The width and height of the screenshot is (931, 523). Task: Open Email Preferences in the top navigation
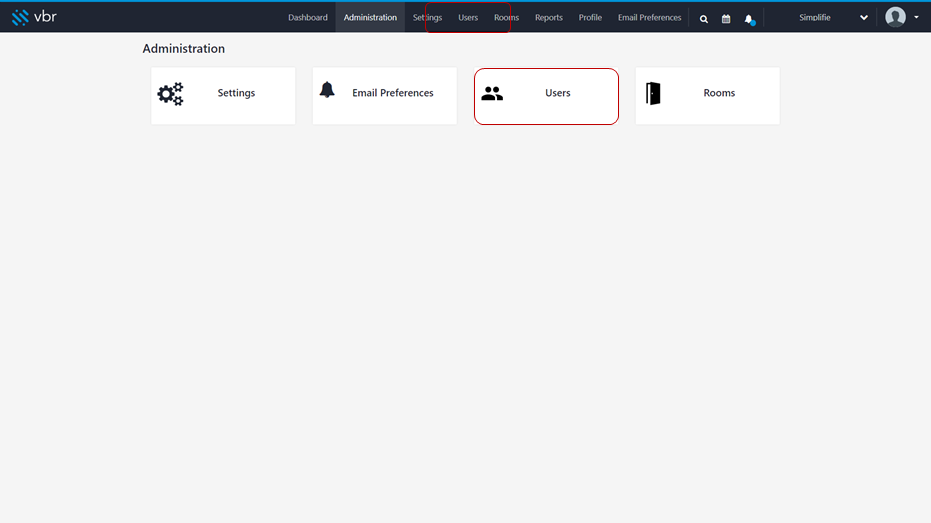[x=650, y=18]
